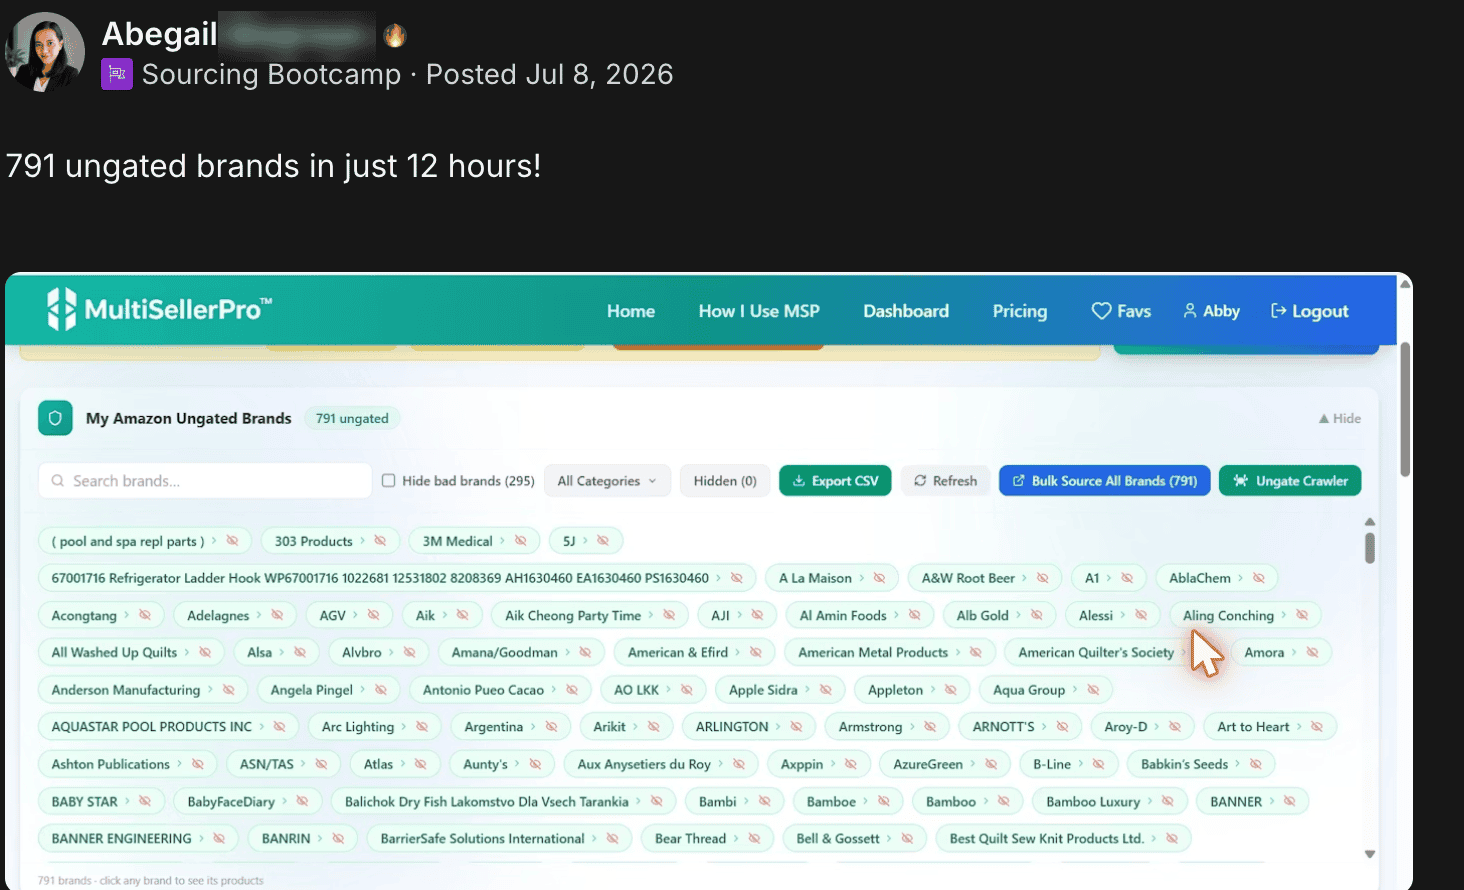This screenshot has width=1464, height=890.
Task: Go to the Home nav item
Action: click(x=631, y=311)
